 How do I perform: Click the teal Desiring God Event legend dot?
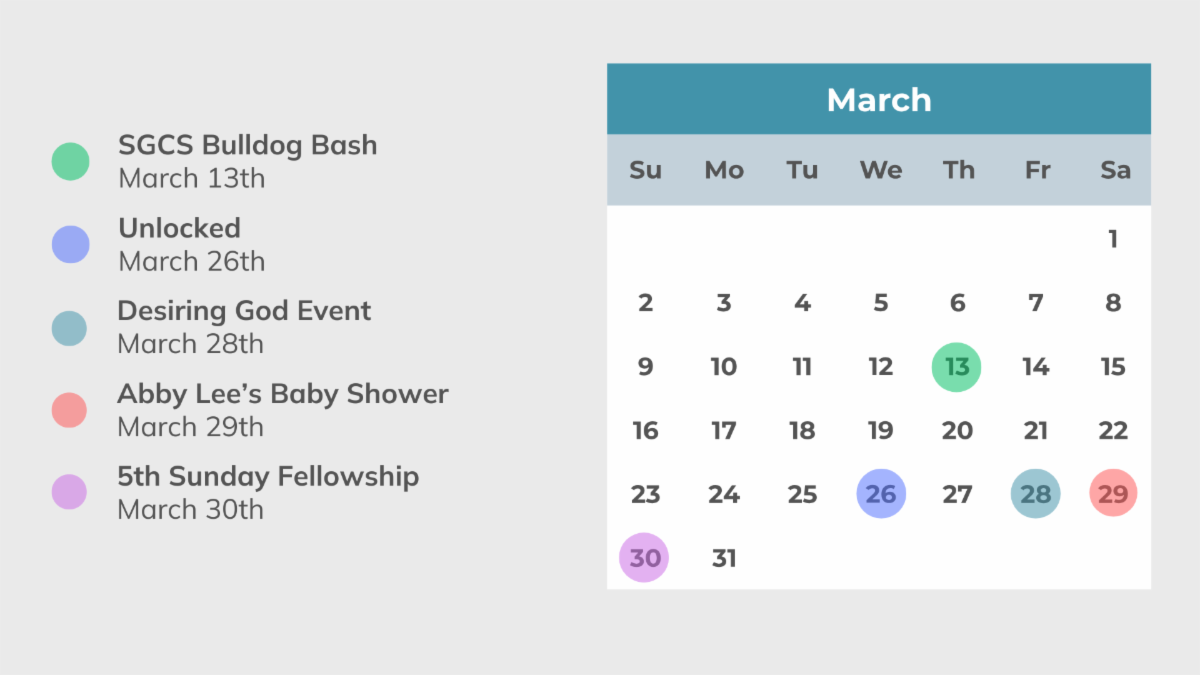[70, 327]
